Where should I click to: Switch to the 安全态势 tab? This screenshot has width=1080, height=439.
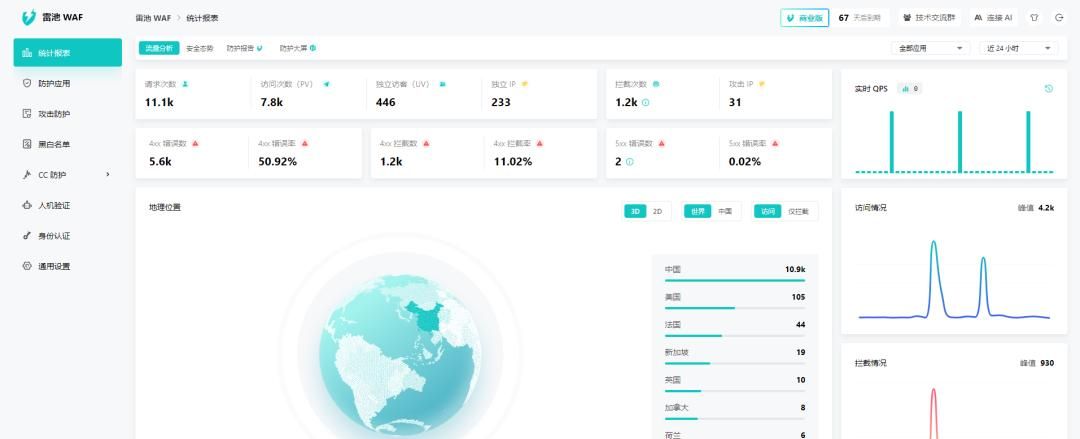tap(200, 48)
